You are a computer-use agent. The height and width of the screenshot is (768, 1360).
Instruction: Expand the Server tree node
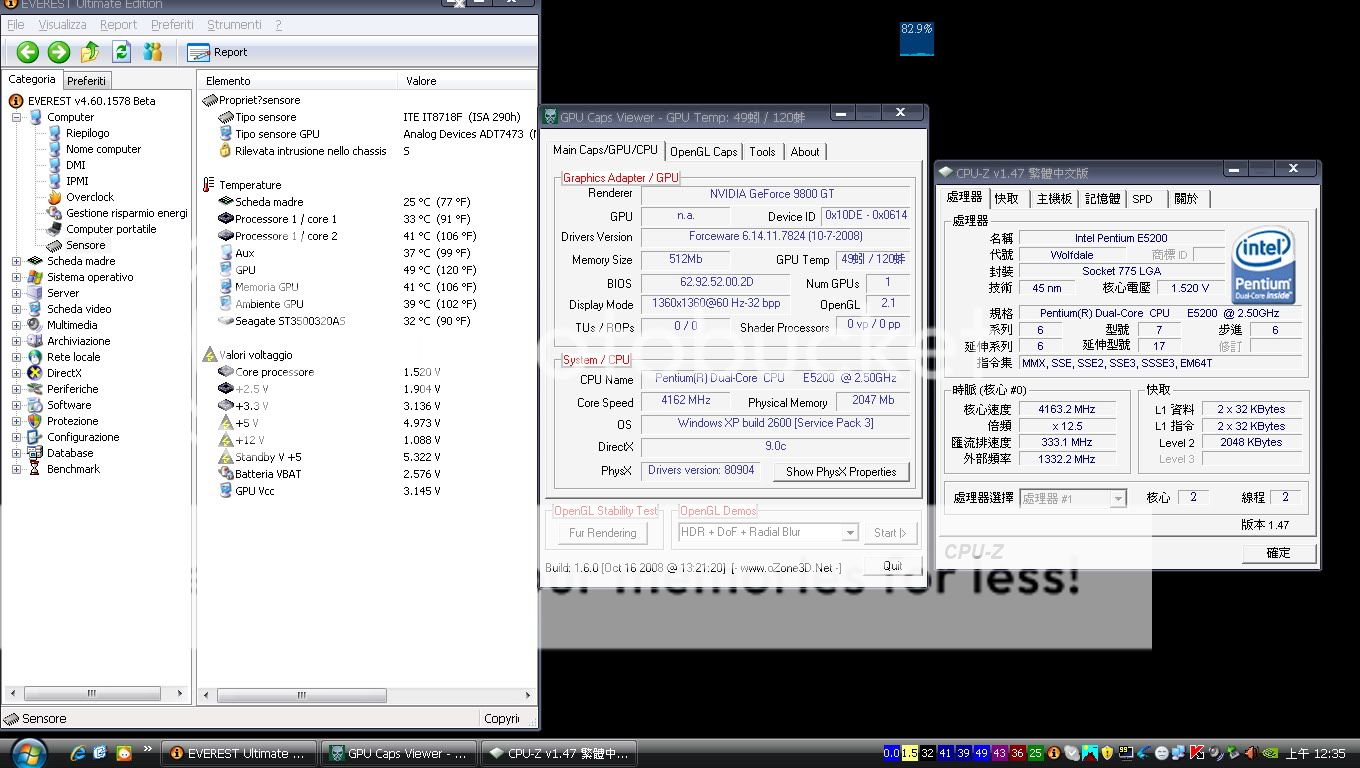[x=16, y=293]
